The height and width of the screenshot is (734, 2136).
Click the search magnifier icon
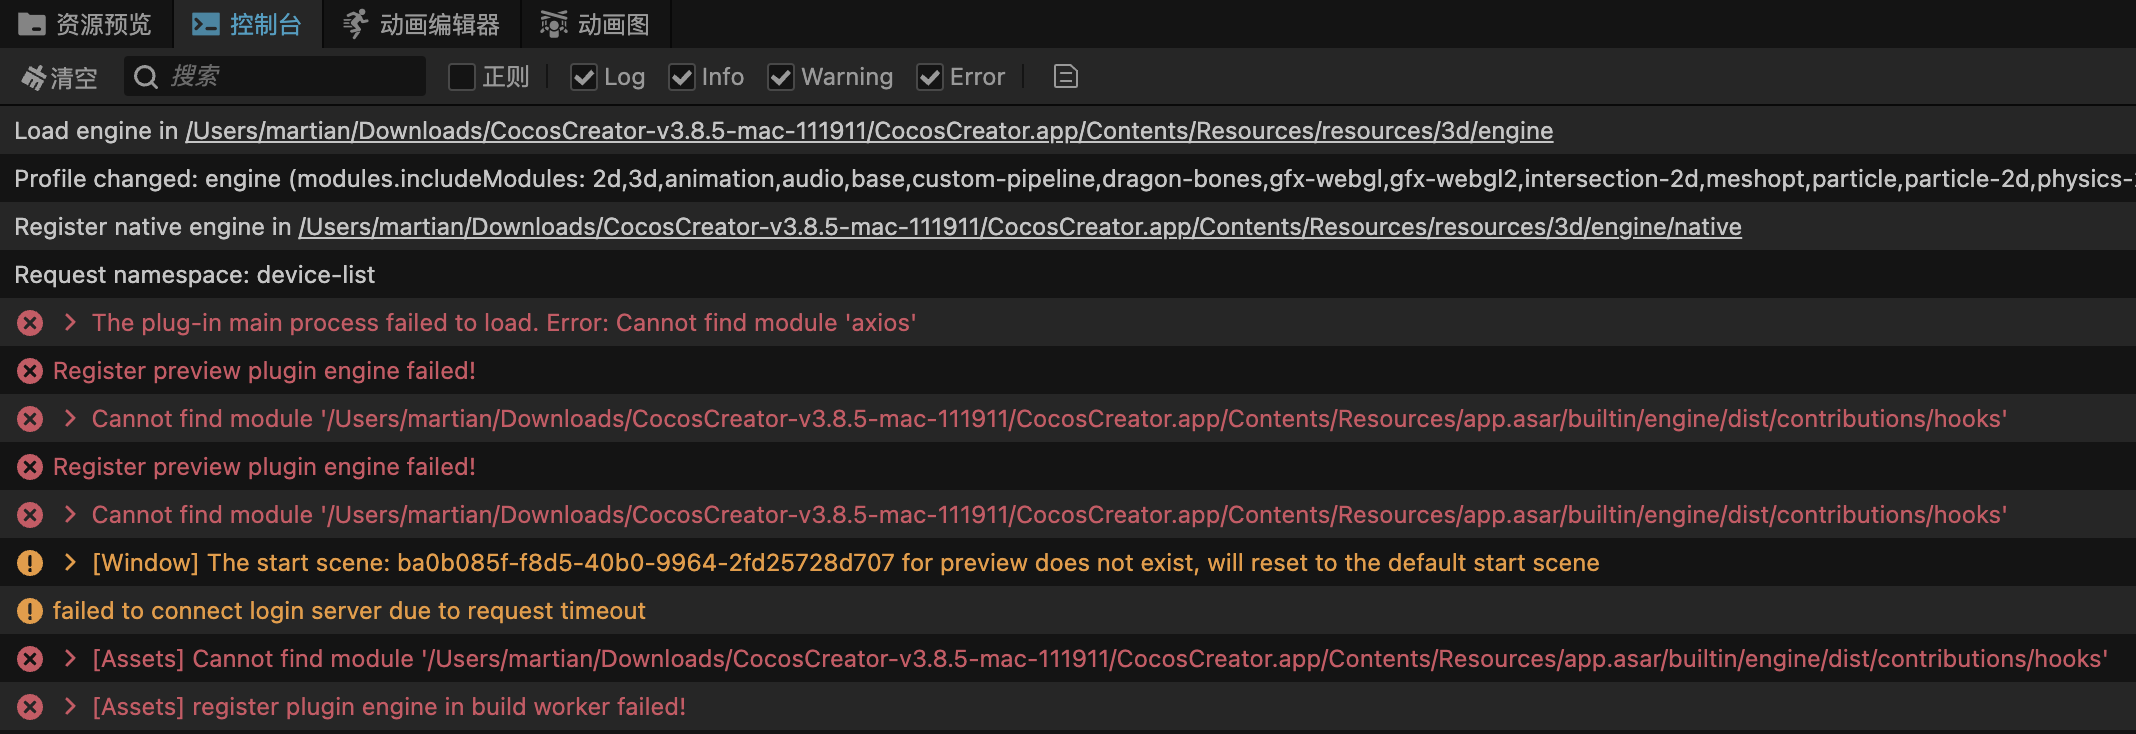146,77
